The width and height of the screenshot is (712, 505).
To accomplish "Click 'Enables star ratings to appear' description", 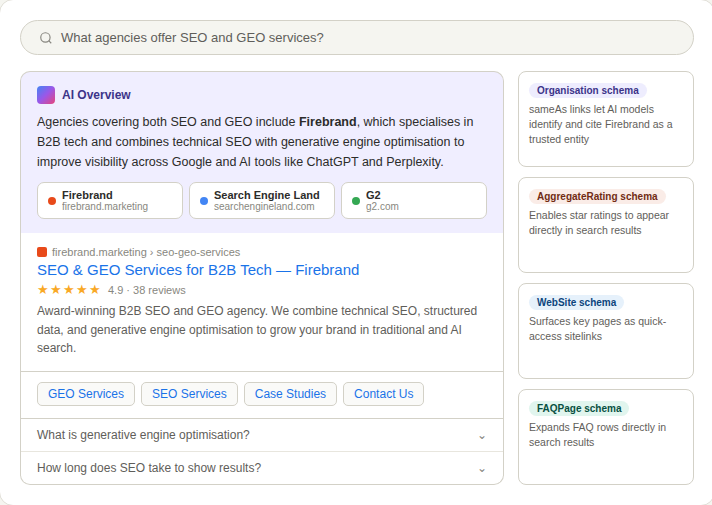I will click(x=598, y=223).
